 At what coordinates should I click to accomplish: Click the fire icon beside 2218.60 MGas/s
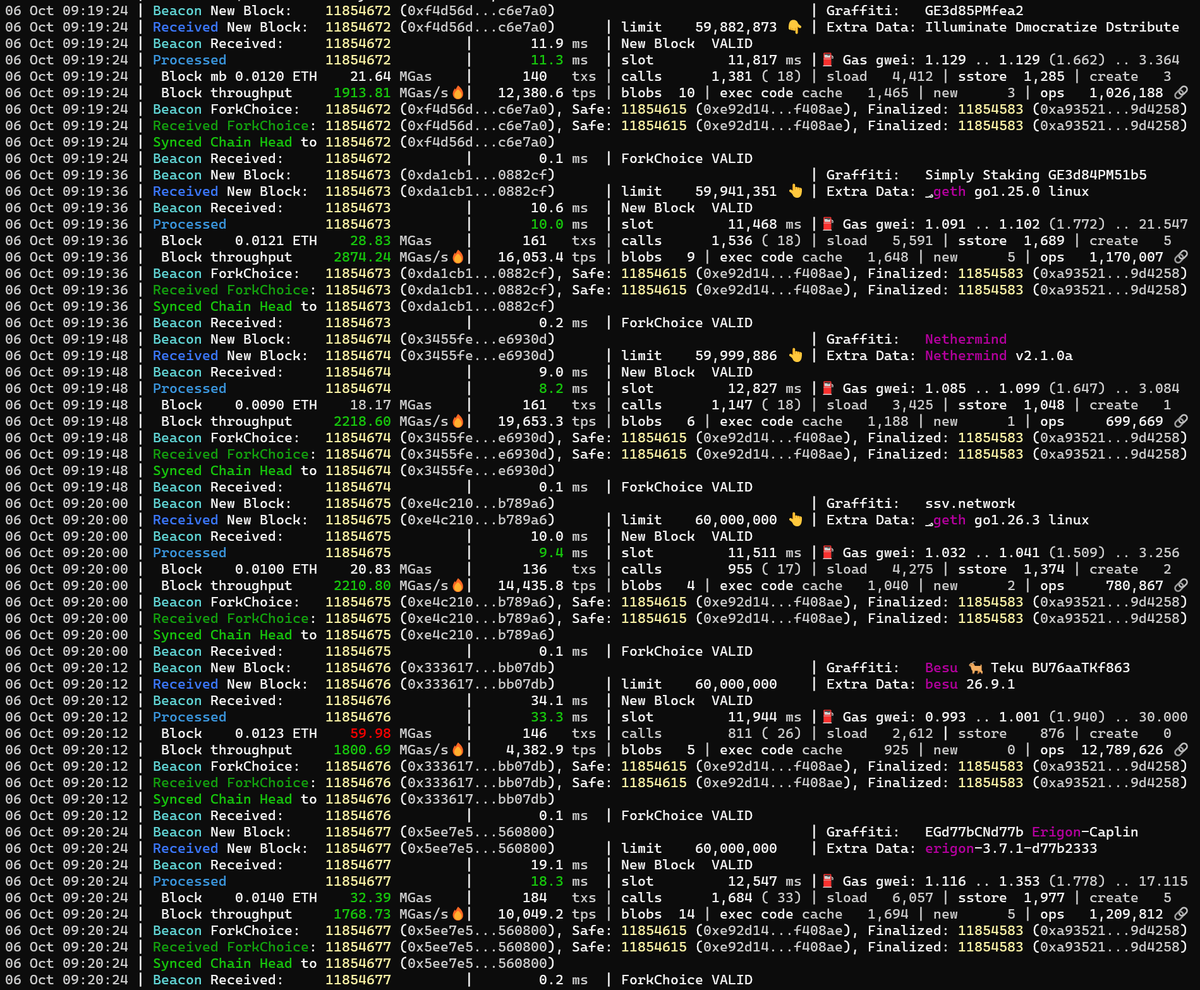(458, 421)
